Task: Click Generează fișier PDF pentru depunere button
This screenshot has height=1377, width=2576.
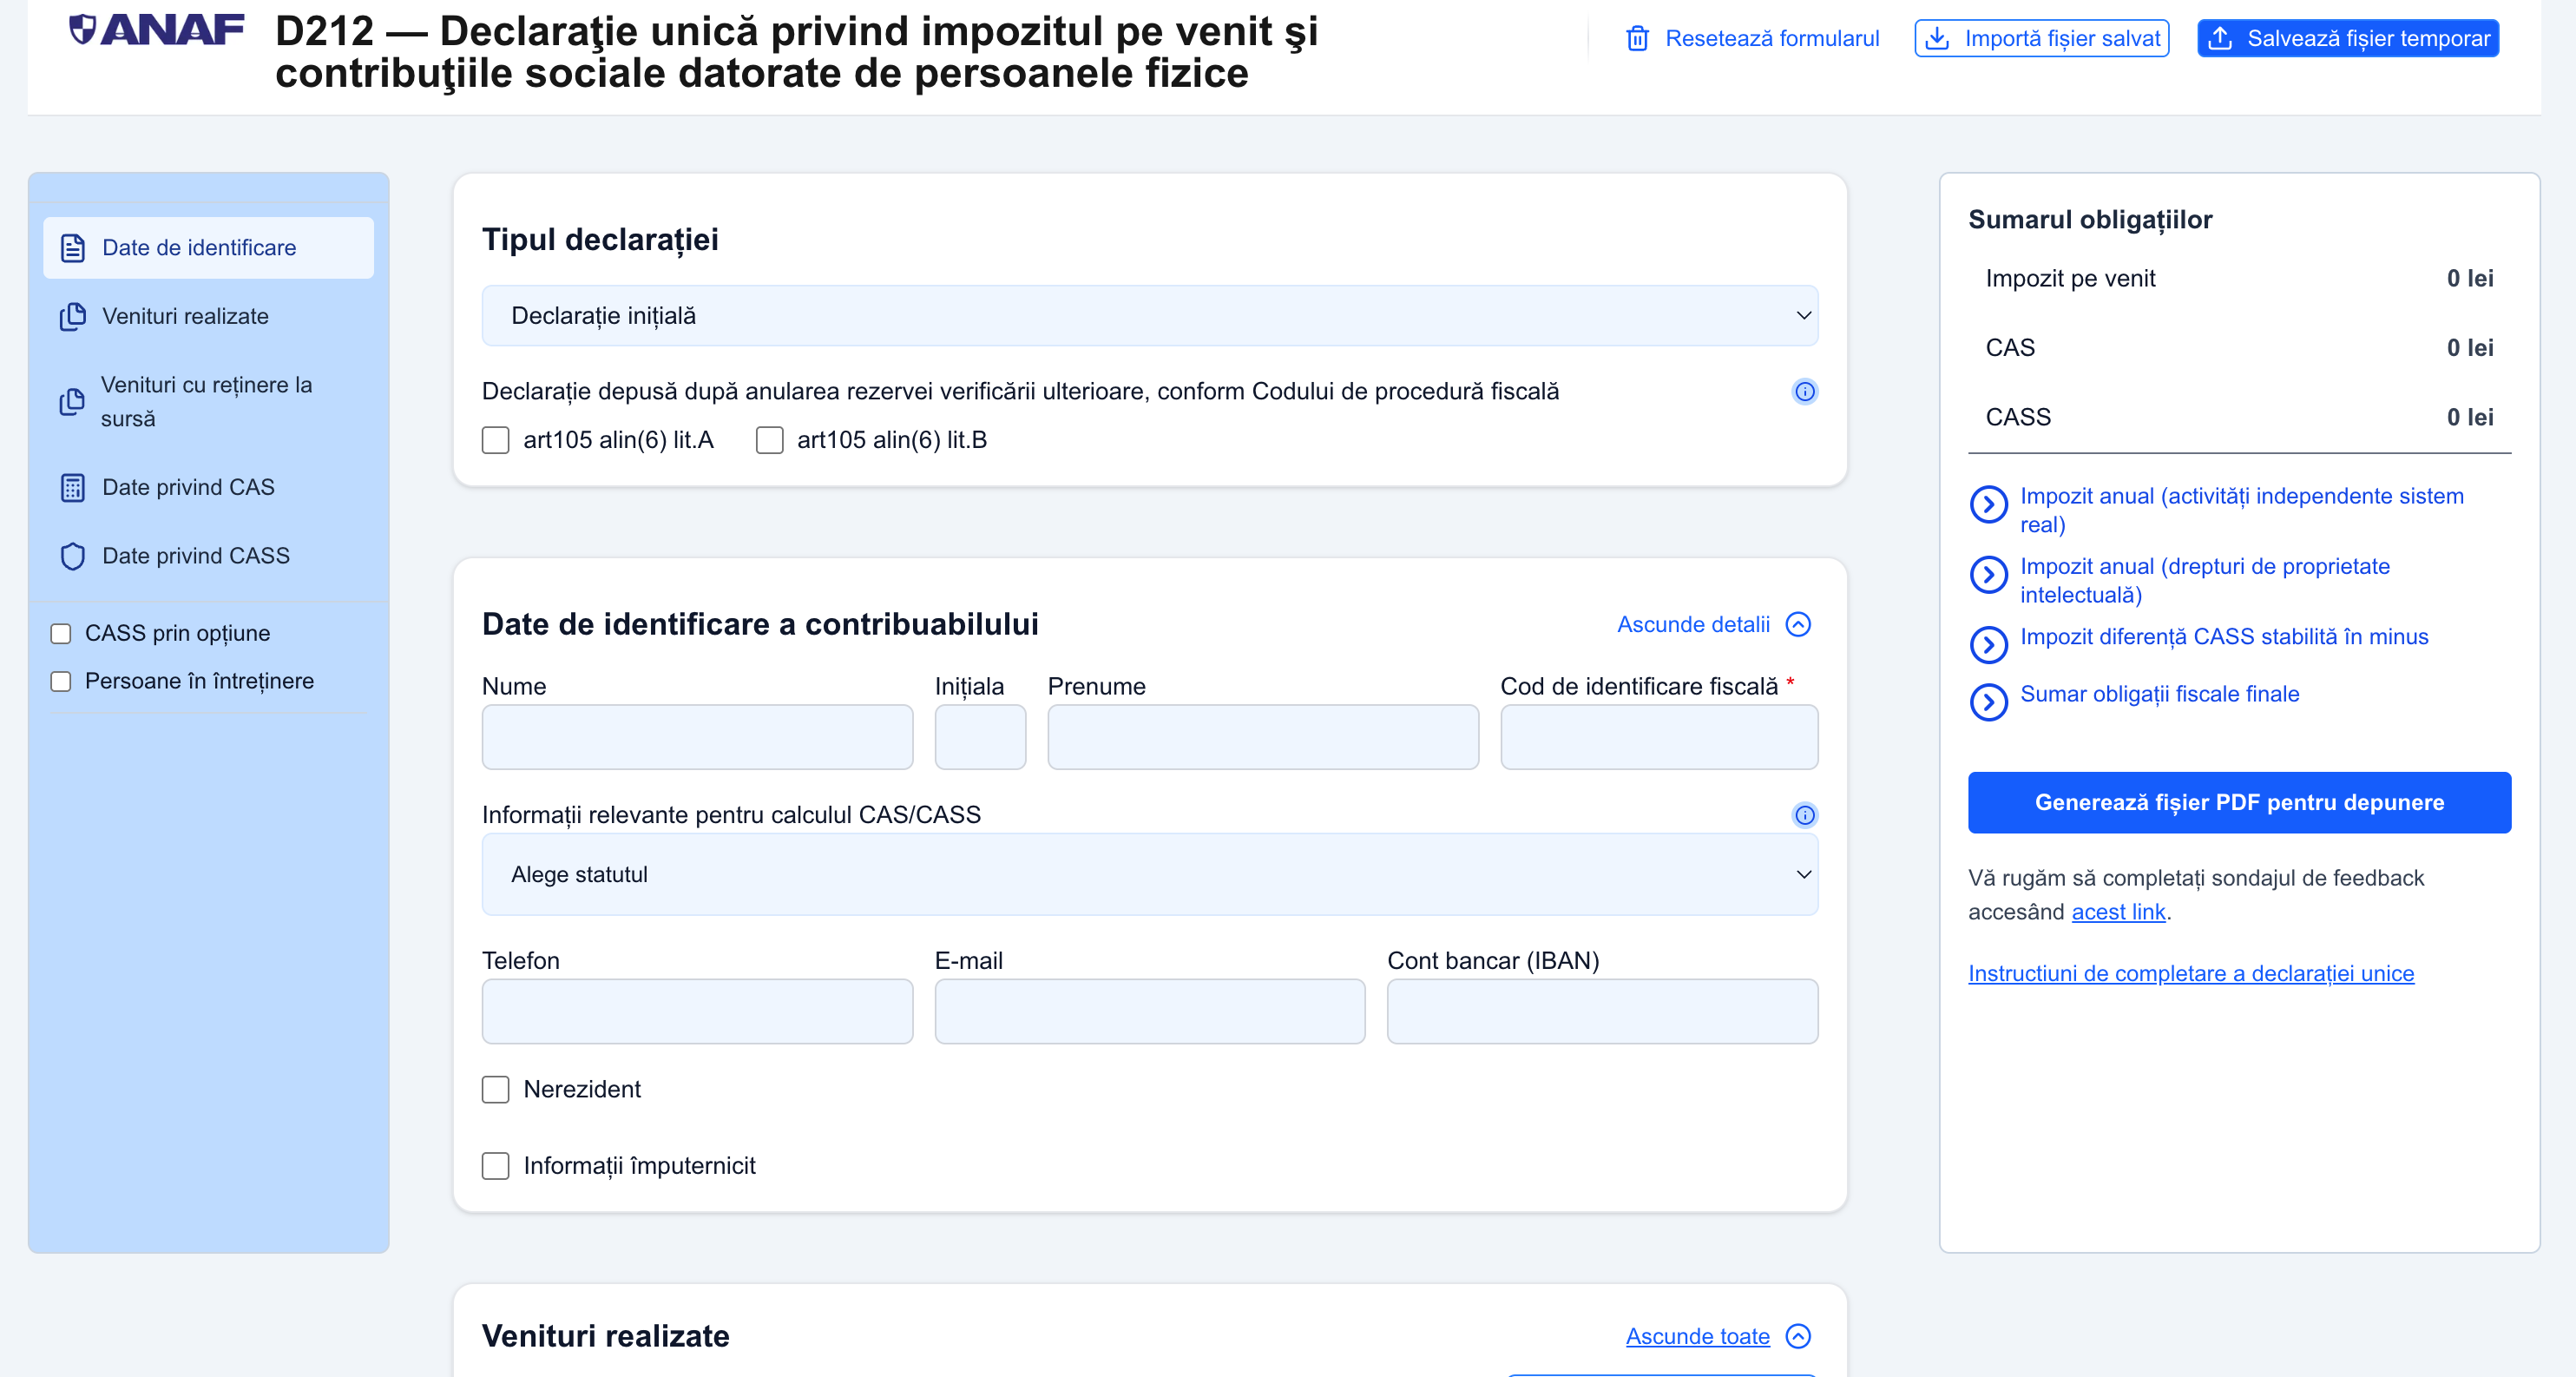Action: [x=2238, y=803]
